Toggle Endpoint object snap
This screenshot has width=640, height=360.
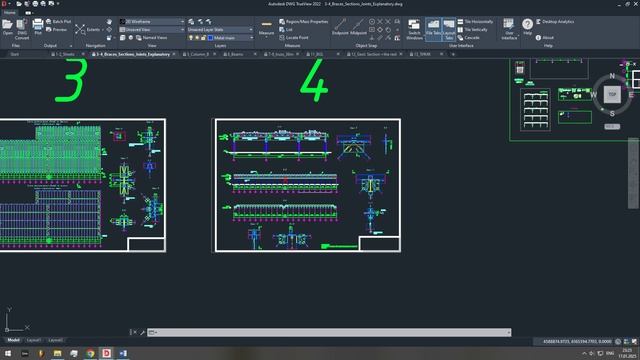tap(340, 27)
